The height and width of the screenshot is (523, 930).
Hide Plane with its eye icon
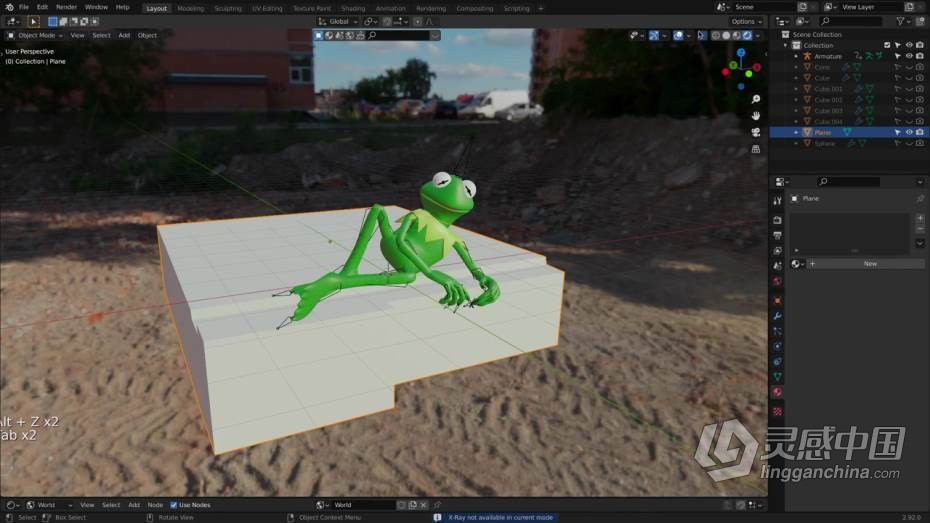(909, 132)
